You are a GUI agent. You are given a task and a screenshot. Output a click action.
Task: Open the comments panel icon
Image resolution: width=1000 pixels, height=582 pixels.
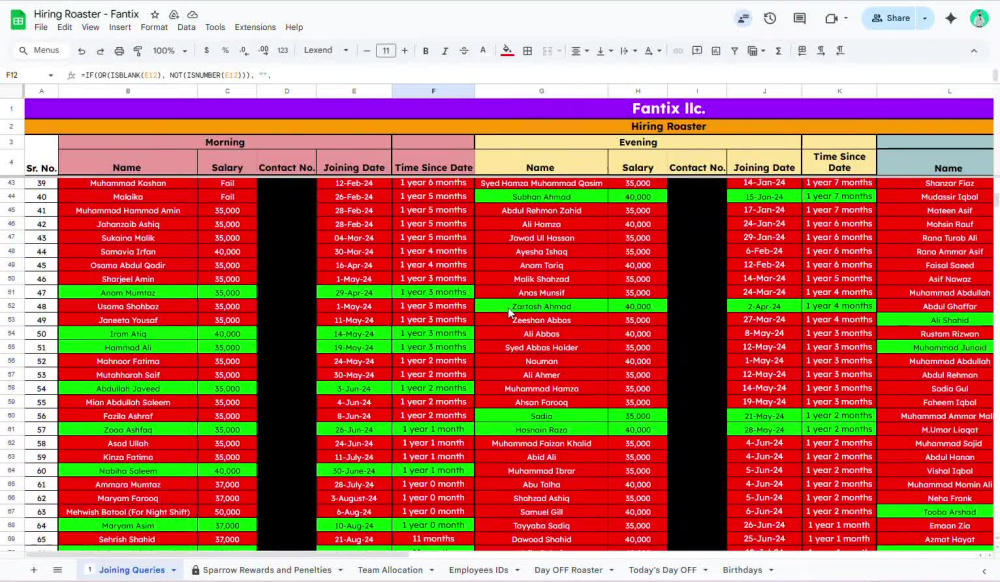click(x=799, y=18)
